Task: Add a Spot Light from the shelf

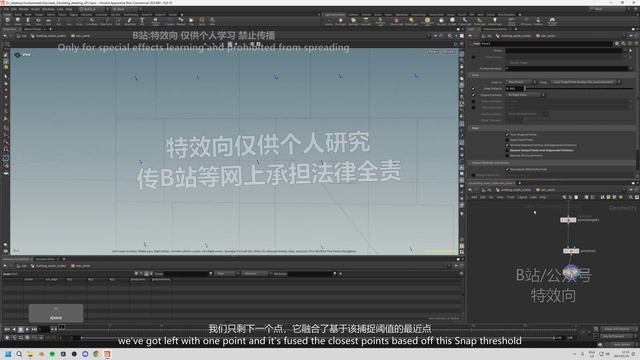Action: [353, 21]
